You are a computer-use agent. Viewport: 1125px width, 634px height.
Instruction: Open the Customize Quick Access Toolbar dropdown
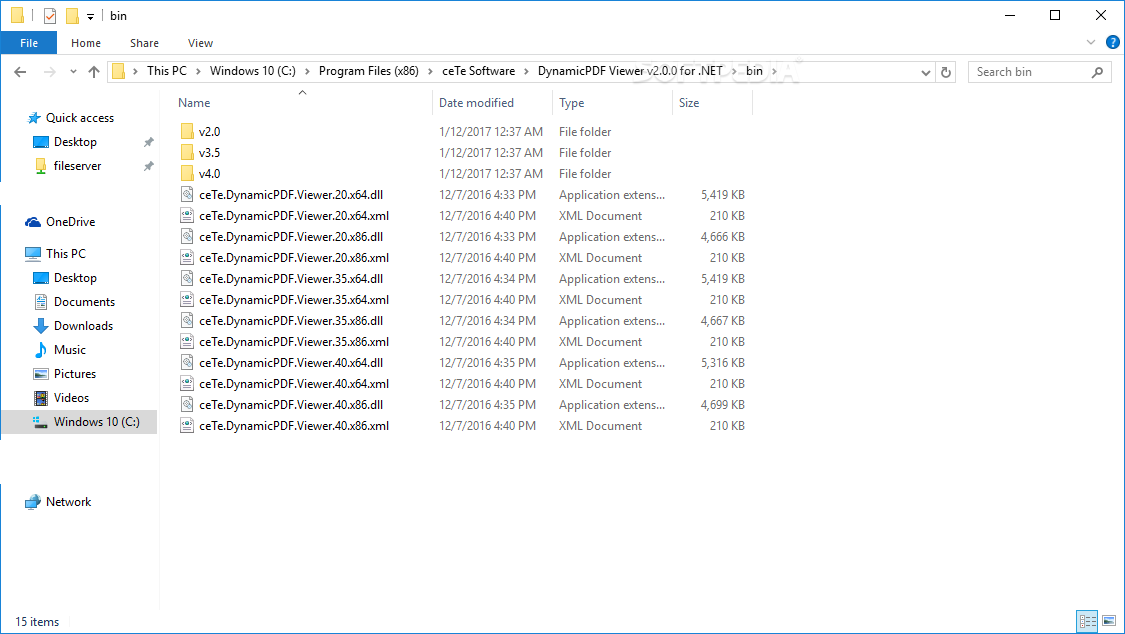tap(90, 16)
